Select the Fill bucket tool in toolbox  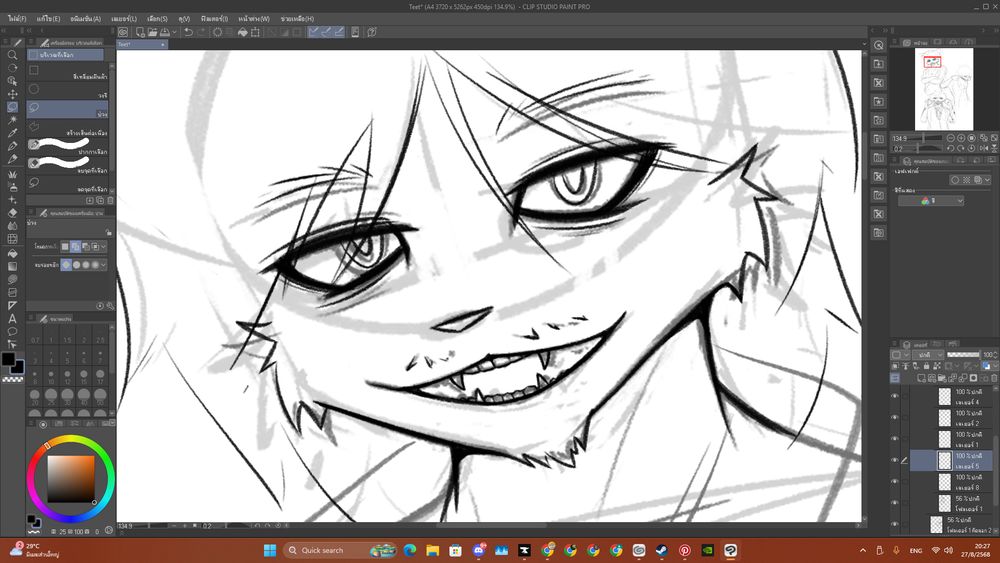[x=12, y=253]
